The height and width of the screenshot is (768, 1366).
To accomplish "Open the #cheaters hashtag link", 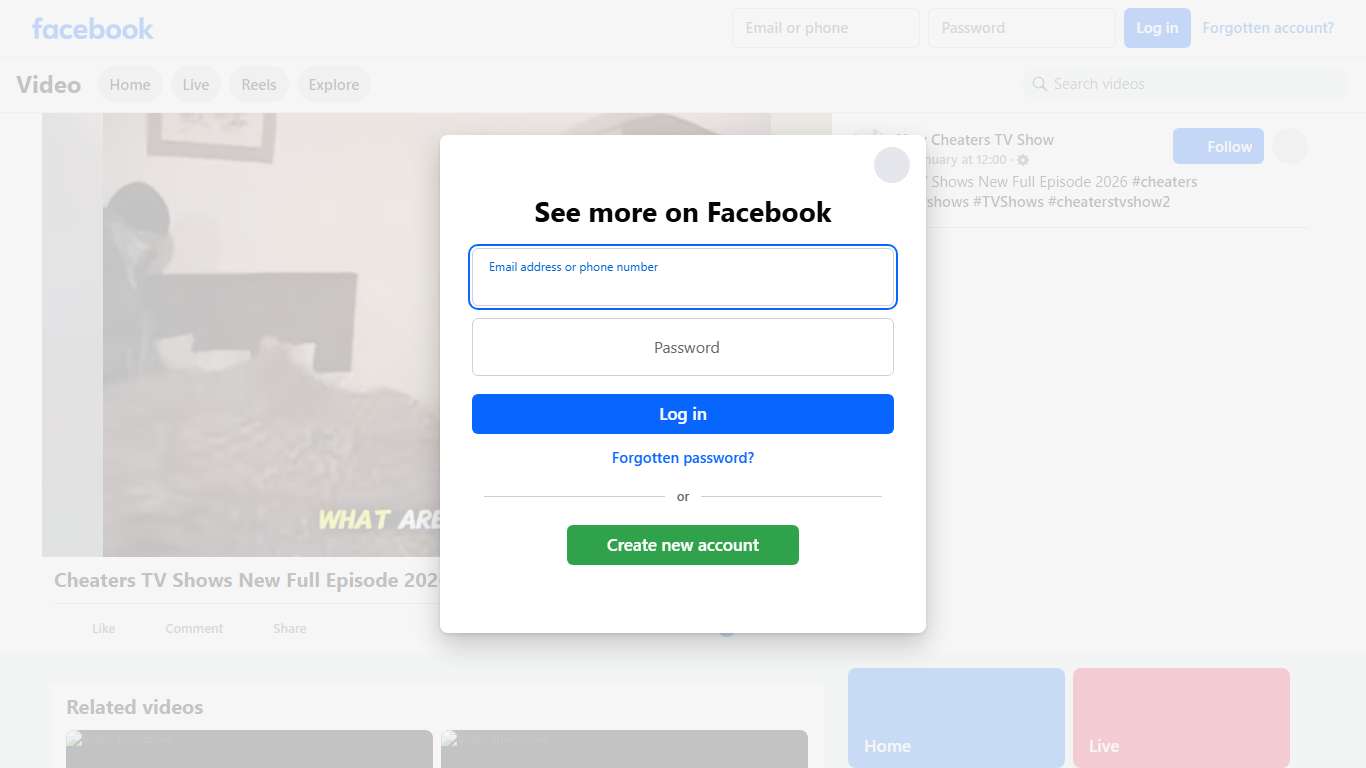I will click(x=1165, y=182).
